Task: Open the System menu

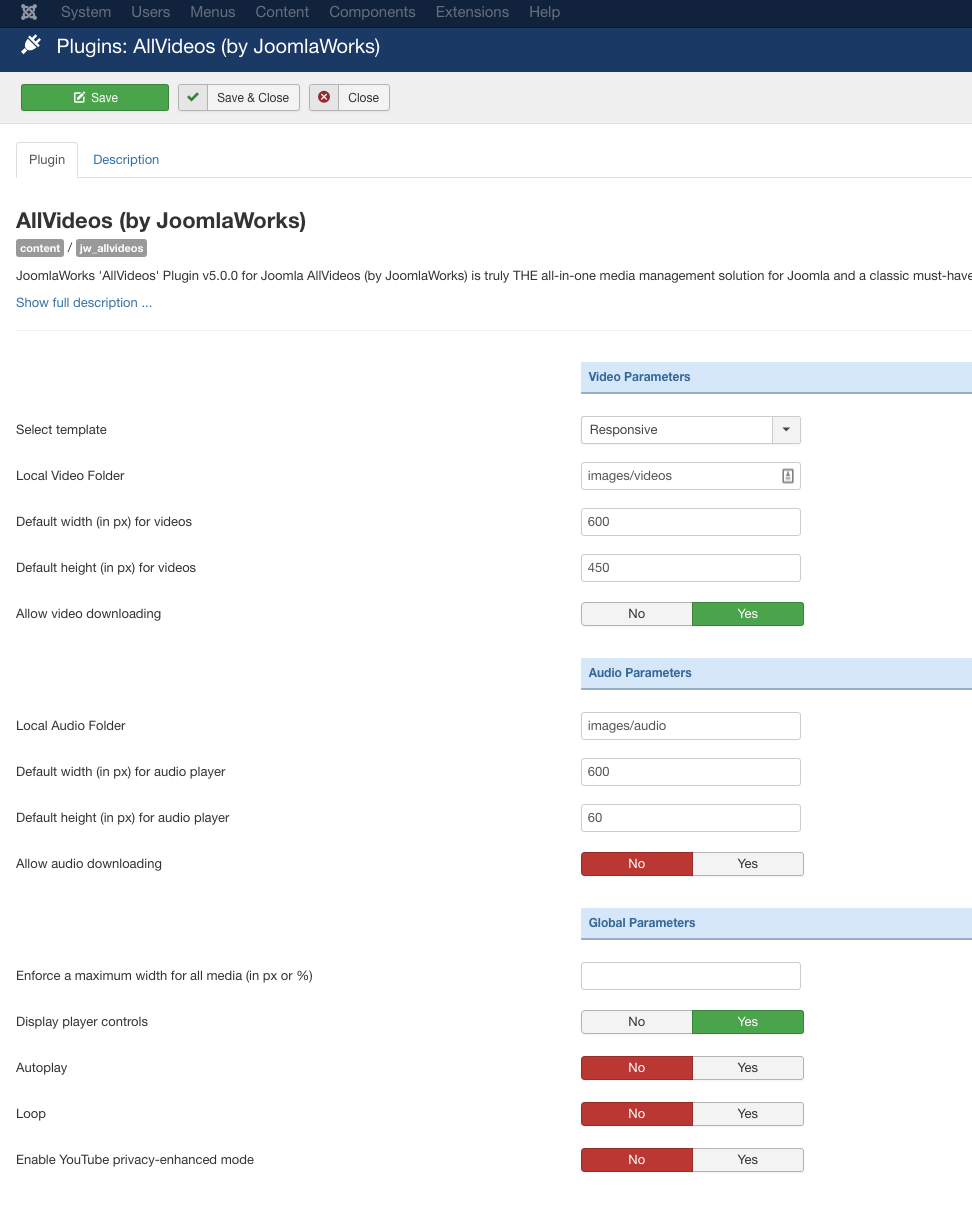Action: (x=86, y=12)
